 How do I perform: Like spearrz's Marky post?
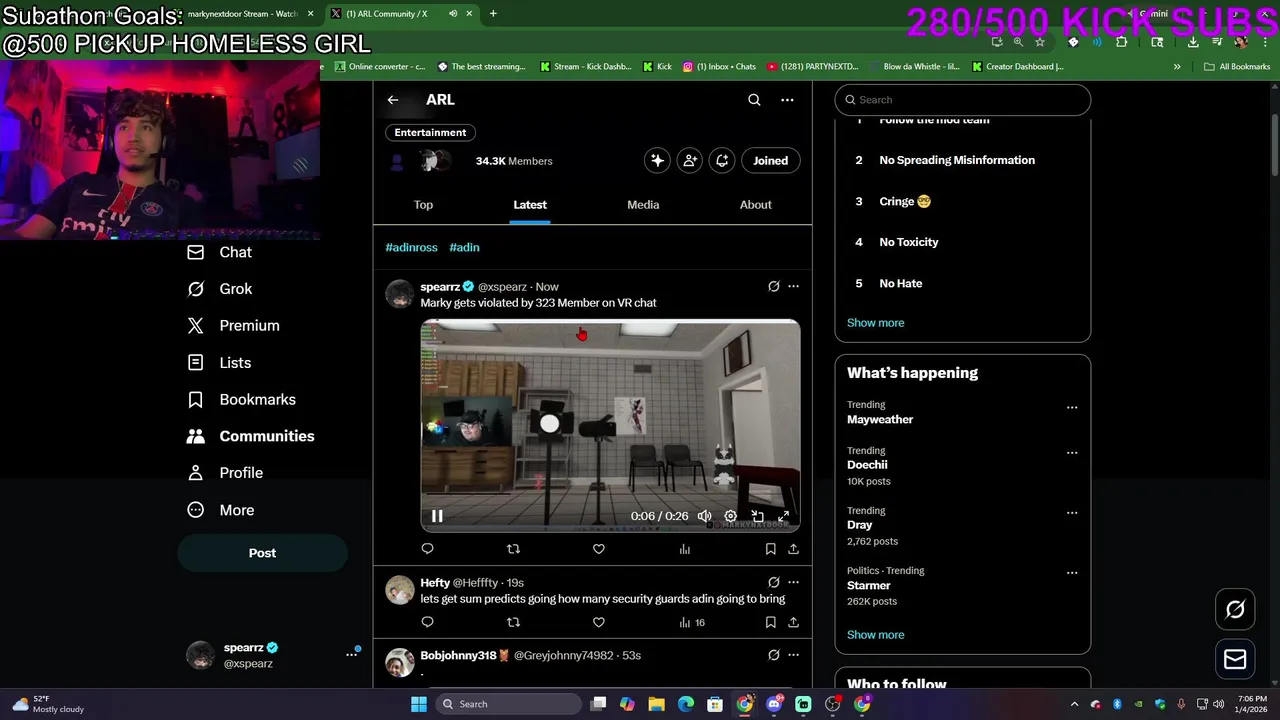pos(599,549)
